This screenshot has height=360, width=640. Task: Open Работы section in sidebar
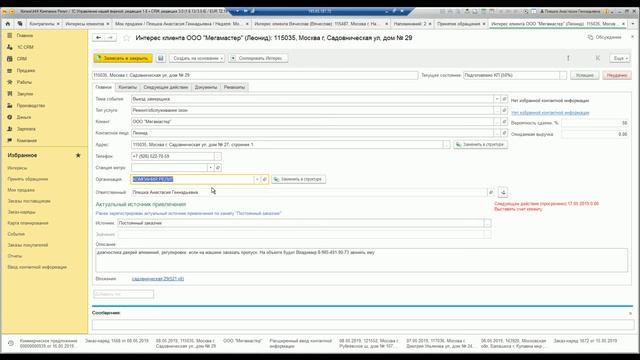(24, 82)
